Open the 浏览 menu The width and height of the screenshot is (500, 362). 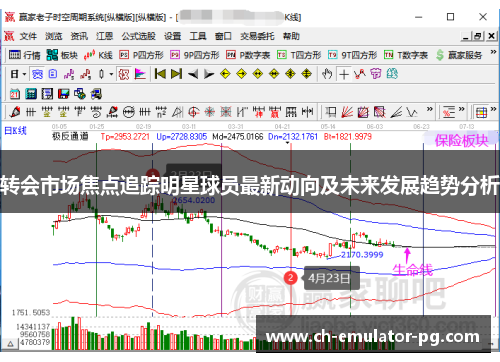point(54,36)
